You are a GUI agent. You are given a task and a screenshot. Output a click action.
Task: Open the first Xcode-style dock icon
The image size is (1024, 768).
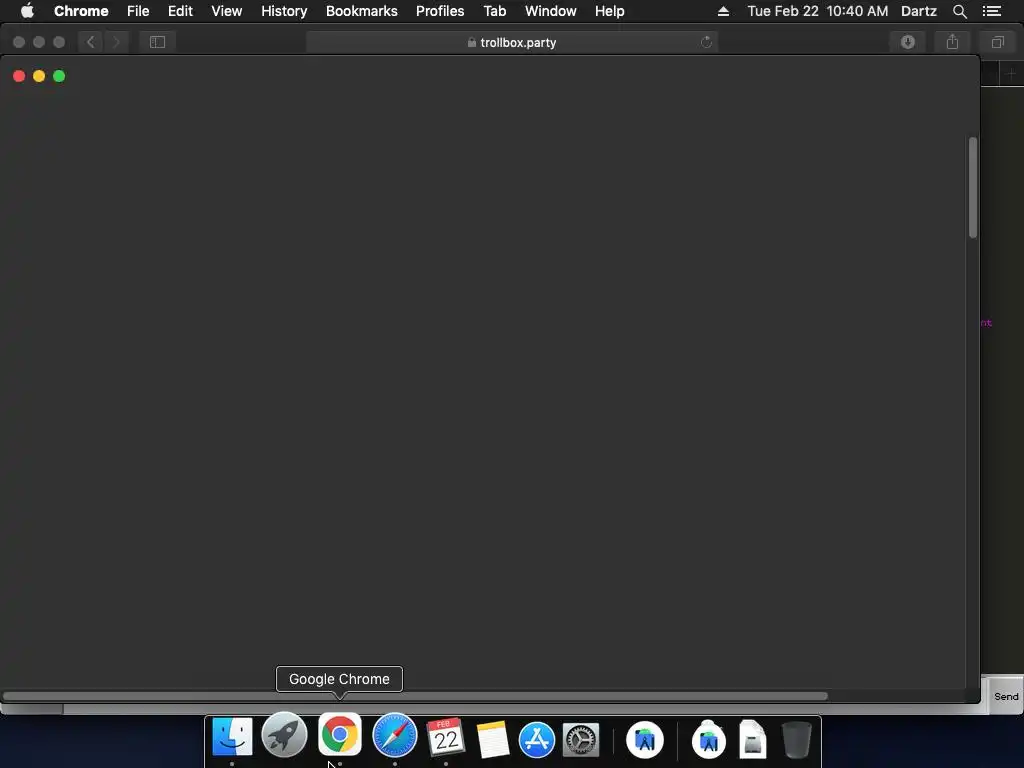pyautogui.click(x=645, y=740)
